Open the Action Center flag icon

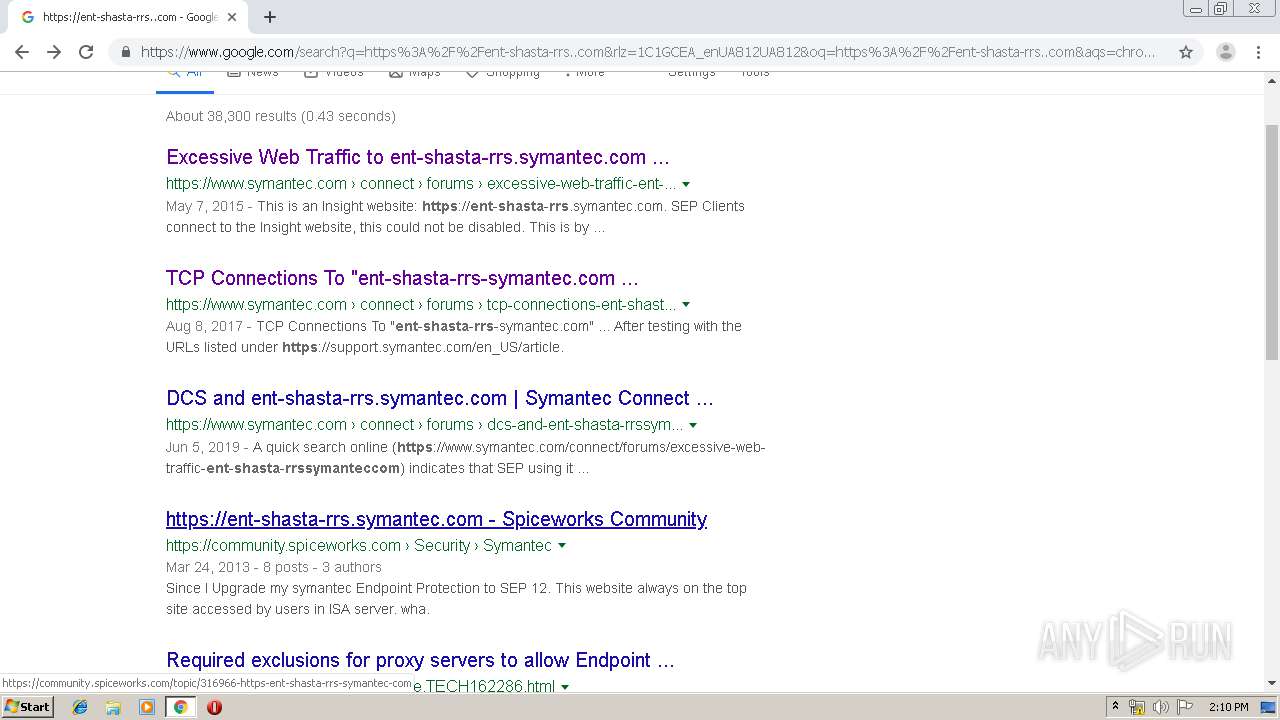(1184, 707)
